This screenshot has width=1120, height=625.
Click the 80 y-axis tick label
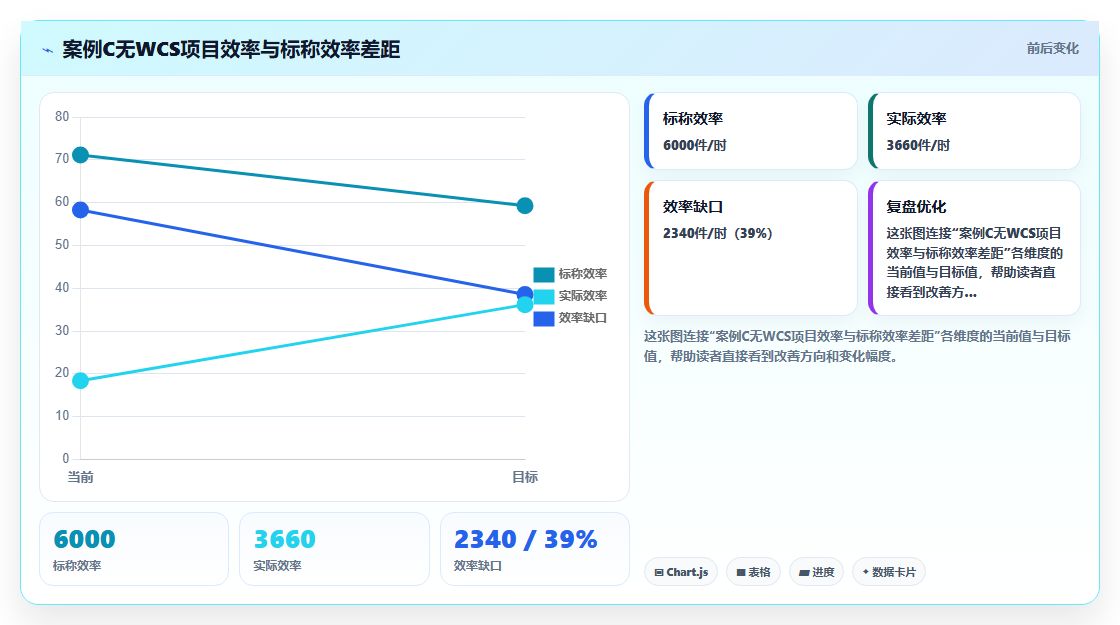click(x=62, y=116)
